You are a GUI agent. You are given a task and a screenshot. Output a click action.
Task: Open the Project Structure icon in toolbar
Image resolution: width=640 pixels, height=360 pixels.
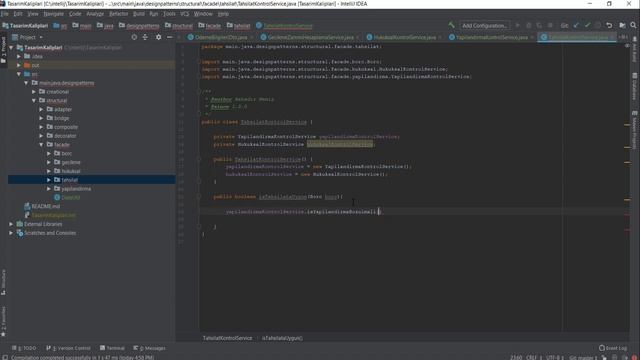[622, 25]
